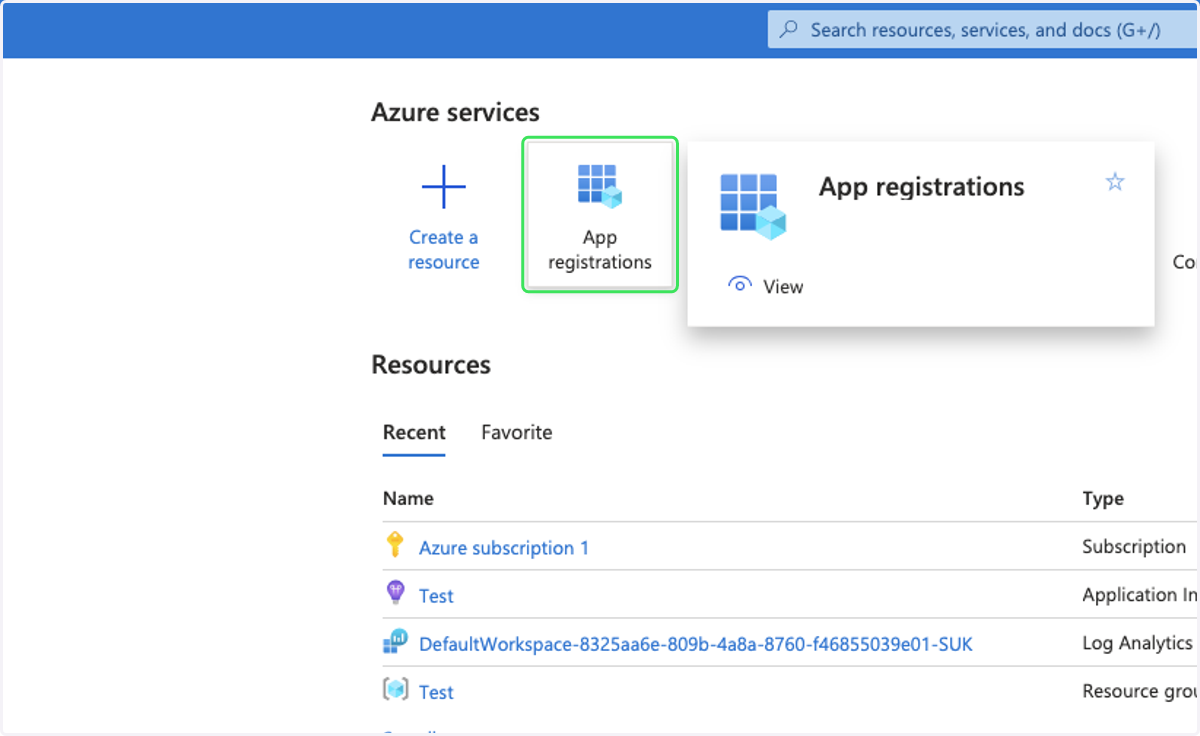This screenshot has height=736, width=1200.
Task: Click the search magnifier icon in top bar
Action: [x=789, y=30]
